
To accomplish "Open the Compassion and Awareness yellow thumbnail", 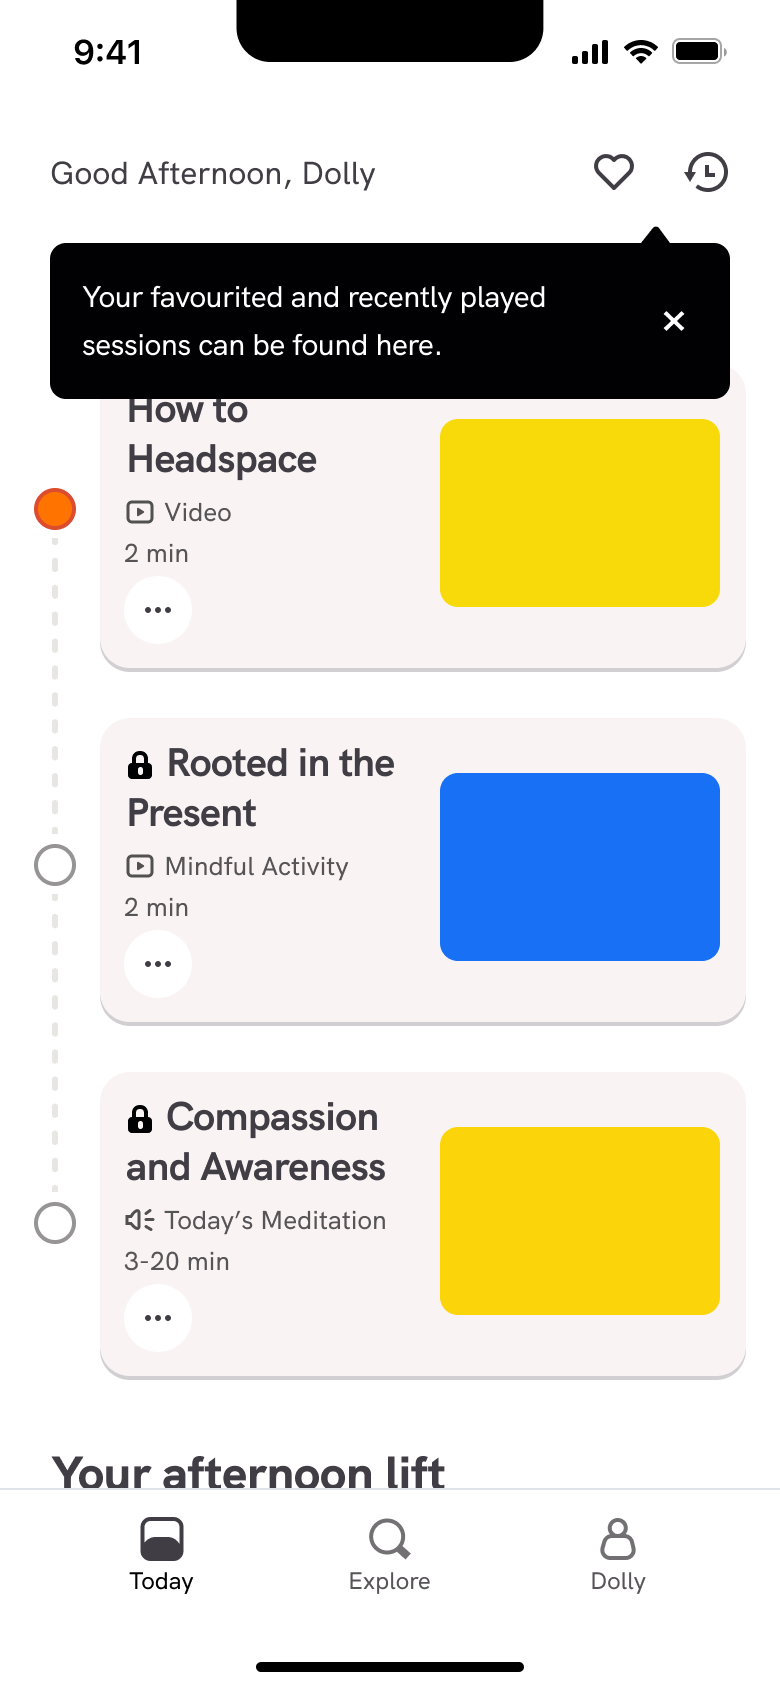I will click(580, 1221).
